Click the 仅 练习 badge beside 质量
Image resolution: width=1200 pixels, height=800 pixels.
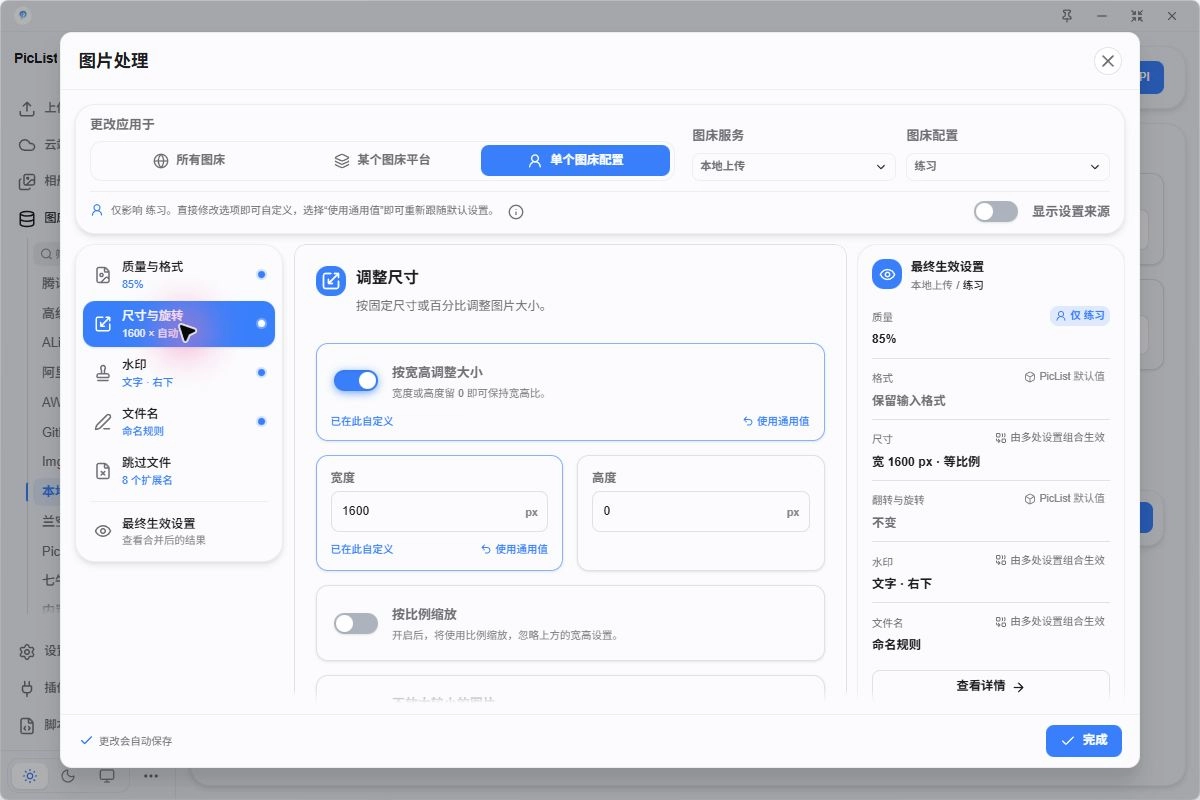click(1080, 315)
